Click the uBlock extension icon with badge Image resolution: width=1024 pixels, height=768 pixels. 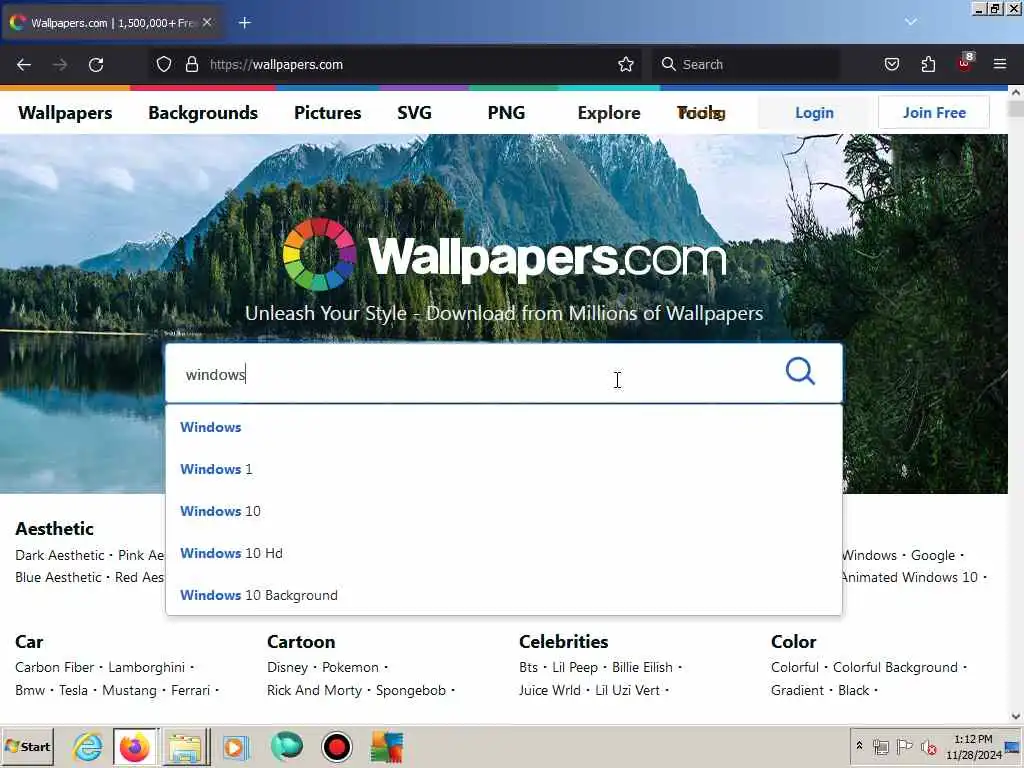tap(965, 63)
